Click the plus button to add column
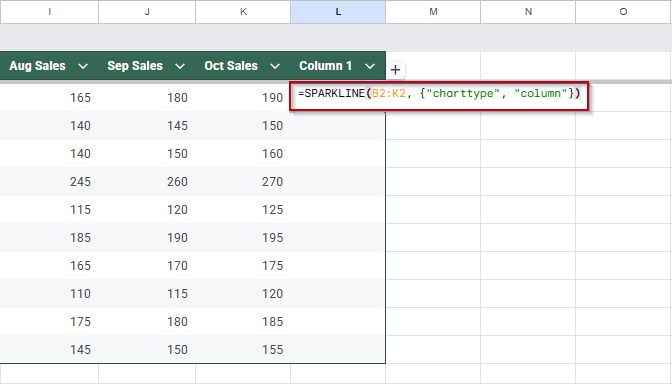 (396, 69)
